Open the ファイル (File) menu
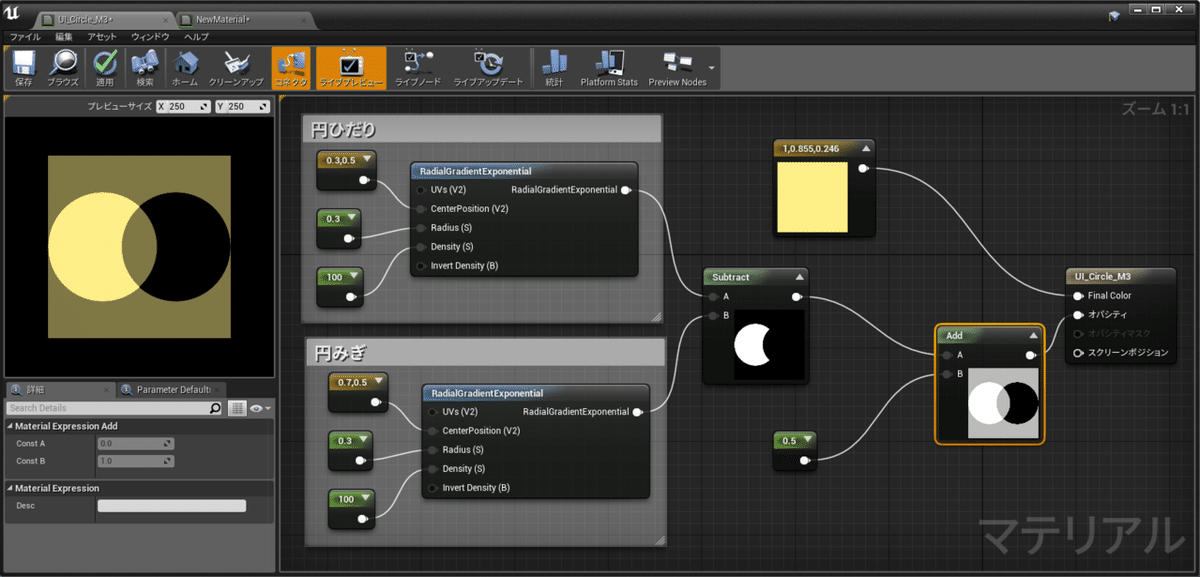The height and width of the screenshot is (577, 1200). 25,36
